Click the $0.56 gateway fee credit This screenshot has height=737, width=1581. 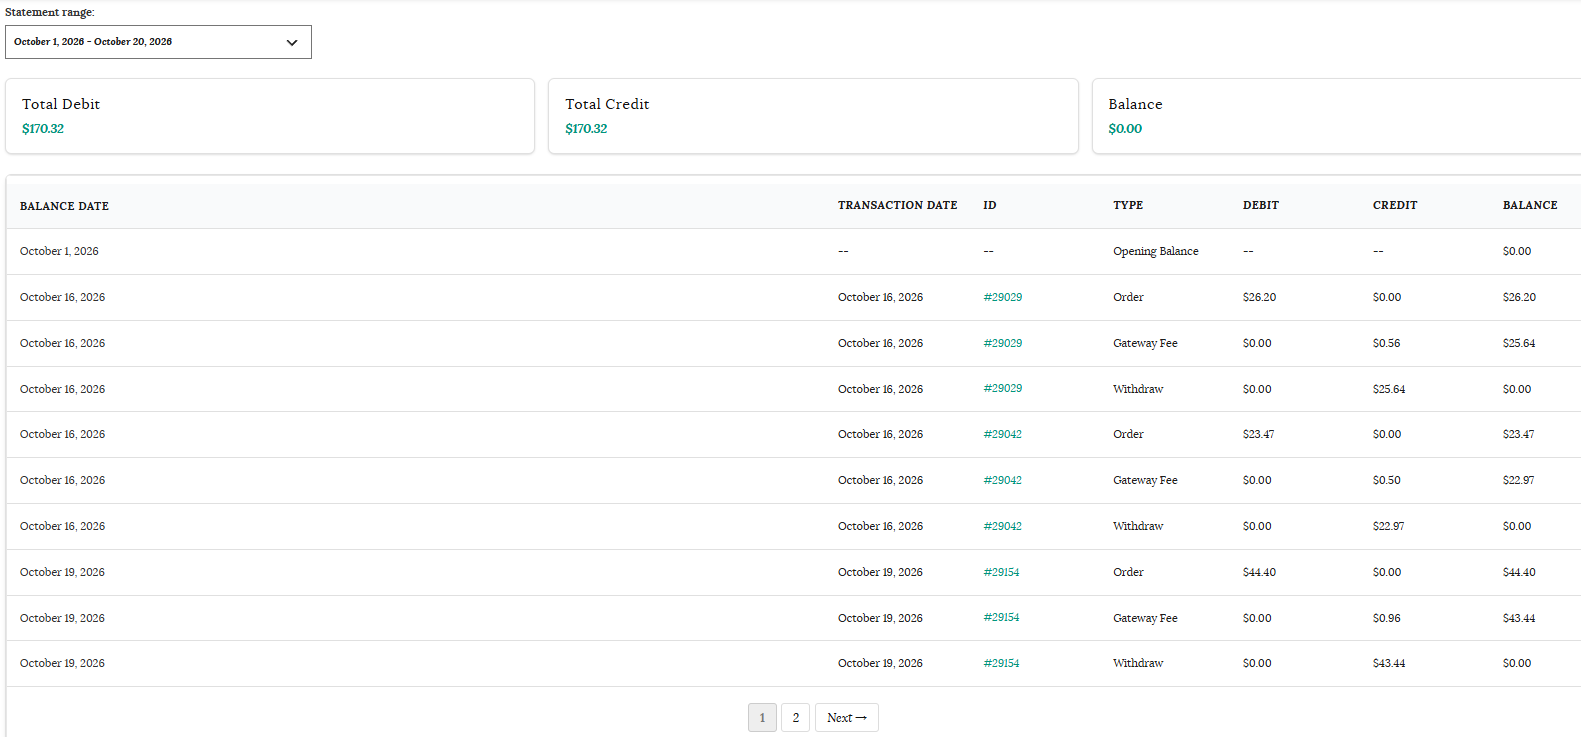[1387, 343]
